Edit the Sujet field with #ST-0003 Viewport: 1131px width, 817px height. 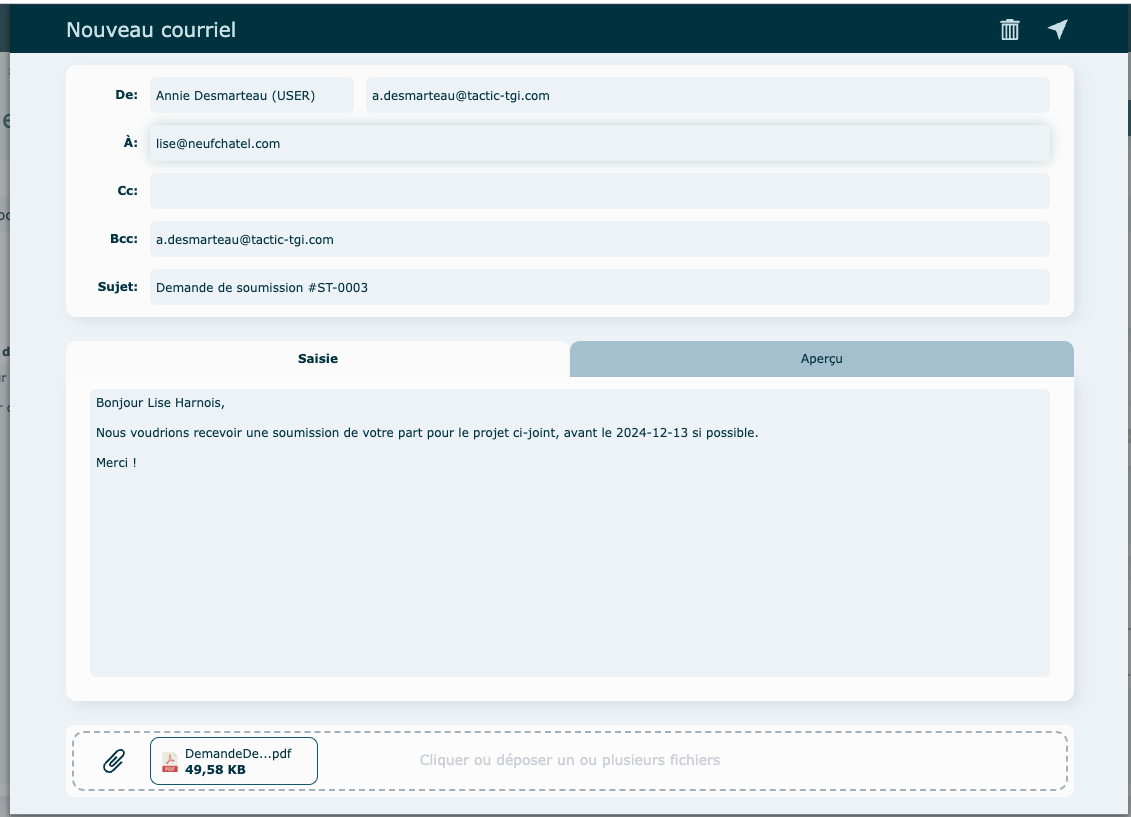599,288
